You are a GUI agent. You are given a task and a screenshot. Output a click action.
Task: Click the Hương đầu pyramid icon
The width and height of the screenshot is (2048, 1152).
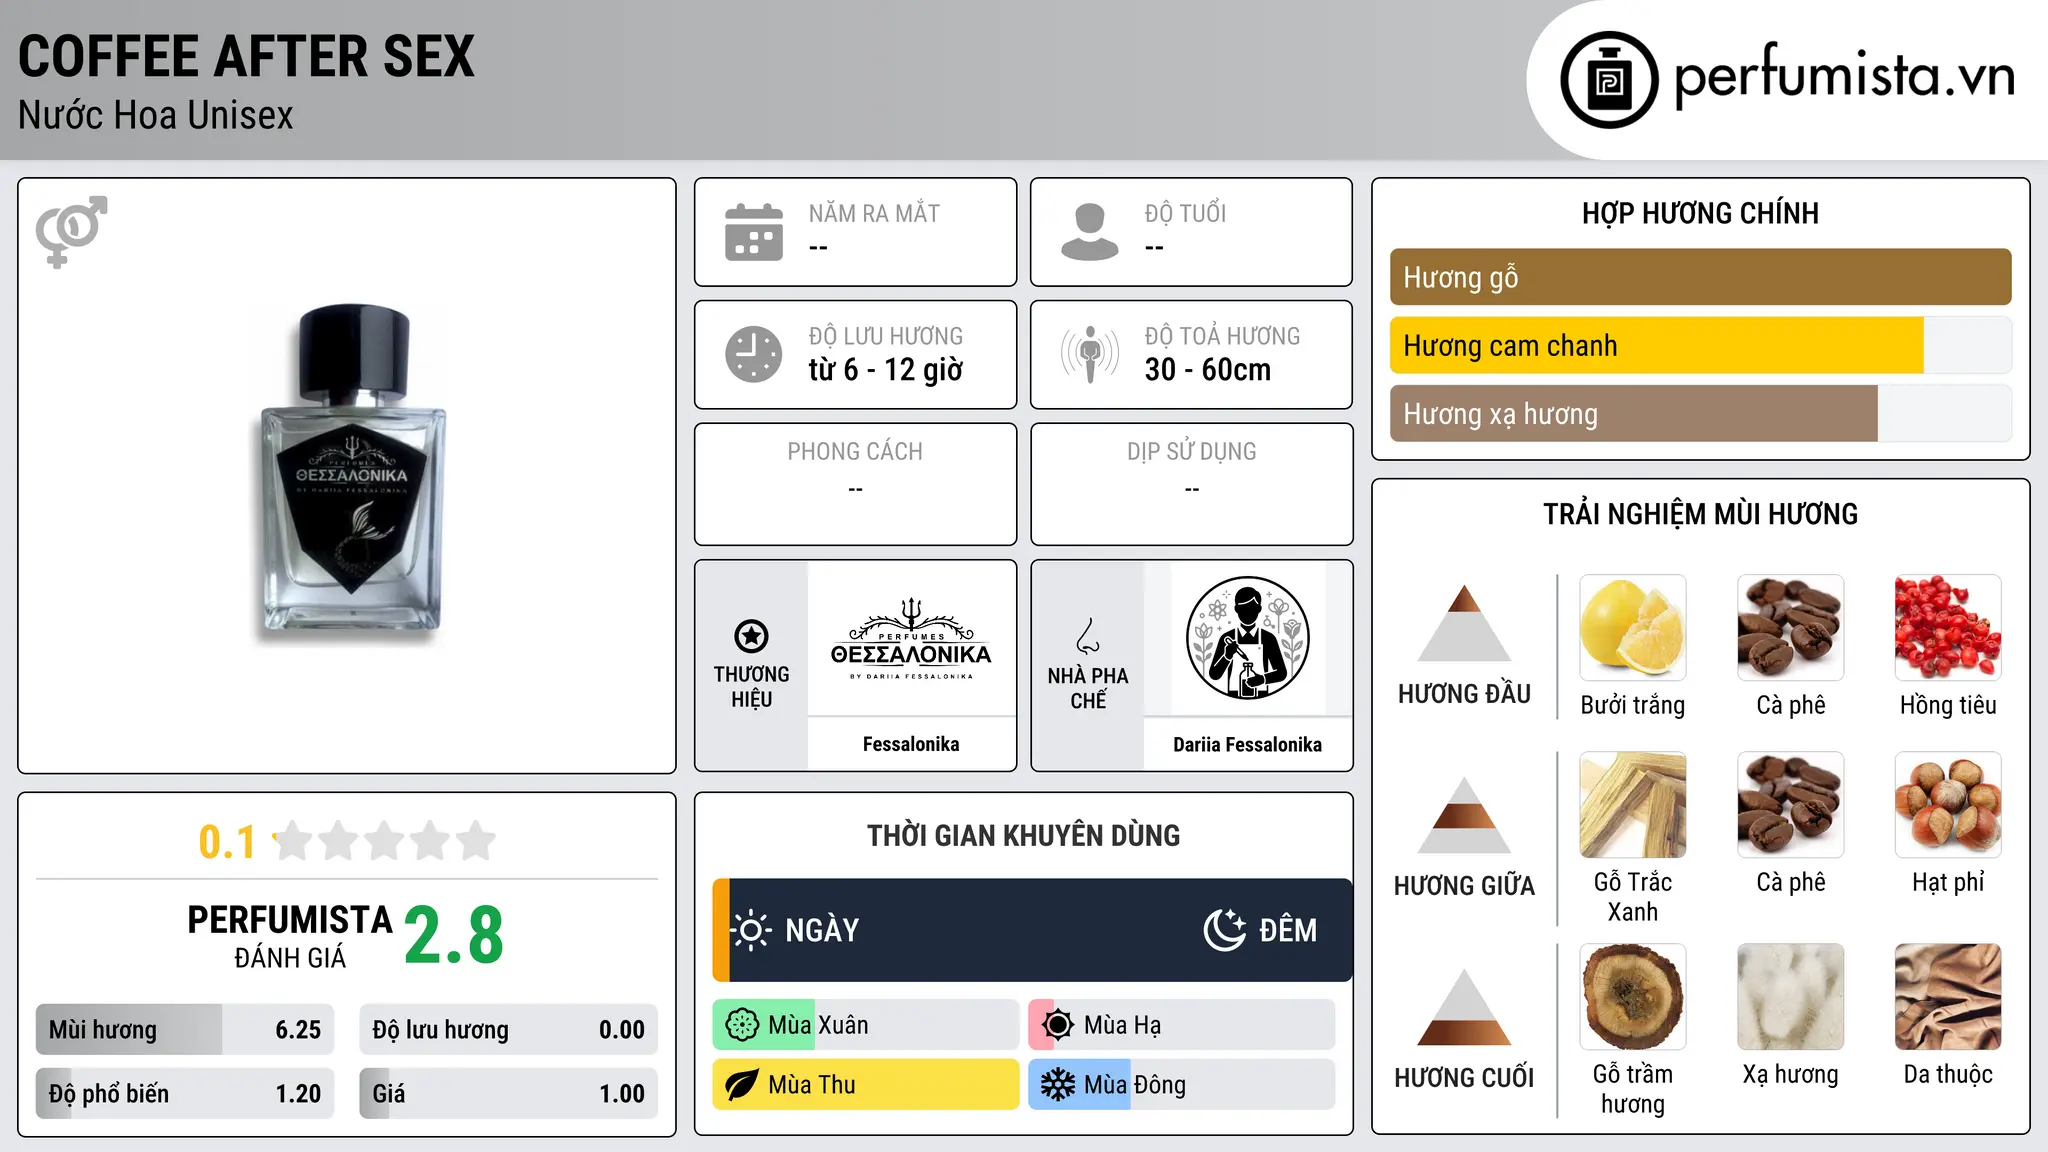tap(1464, 623)
